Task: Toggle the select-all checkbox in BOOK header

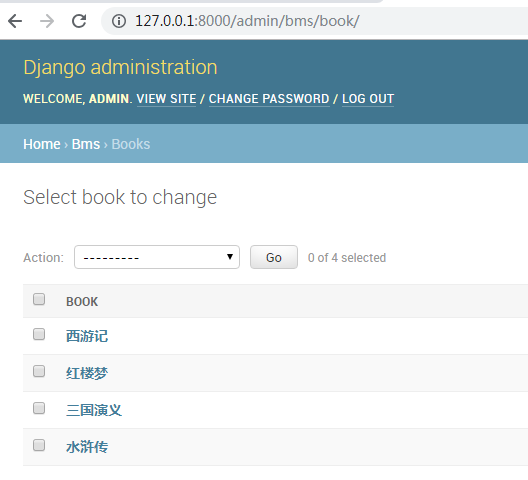Action: (x=39, y=299)
